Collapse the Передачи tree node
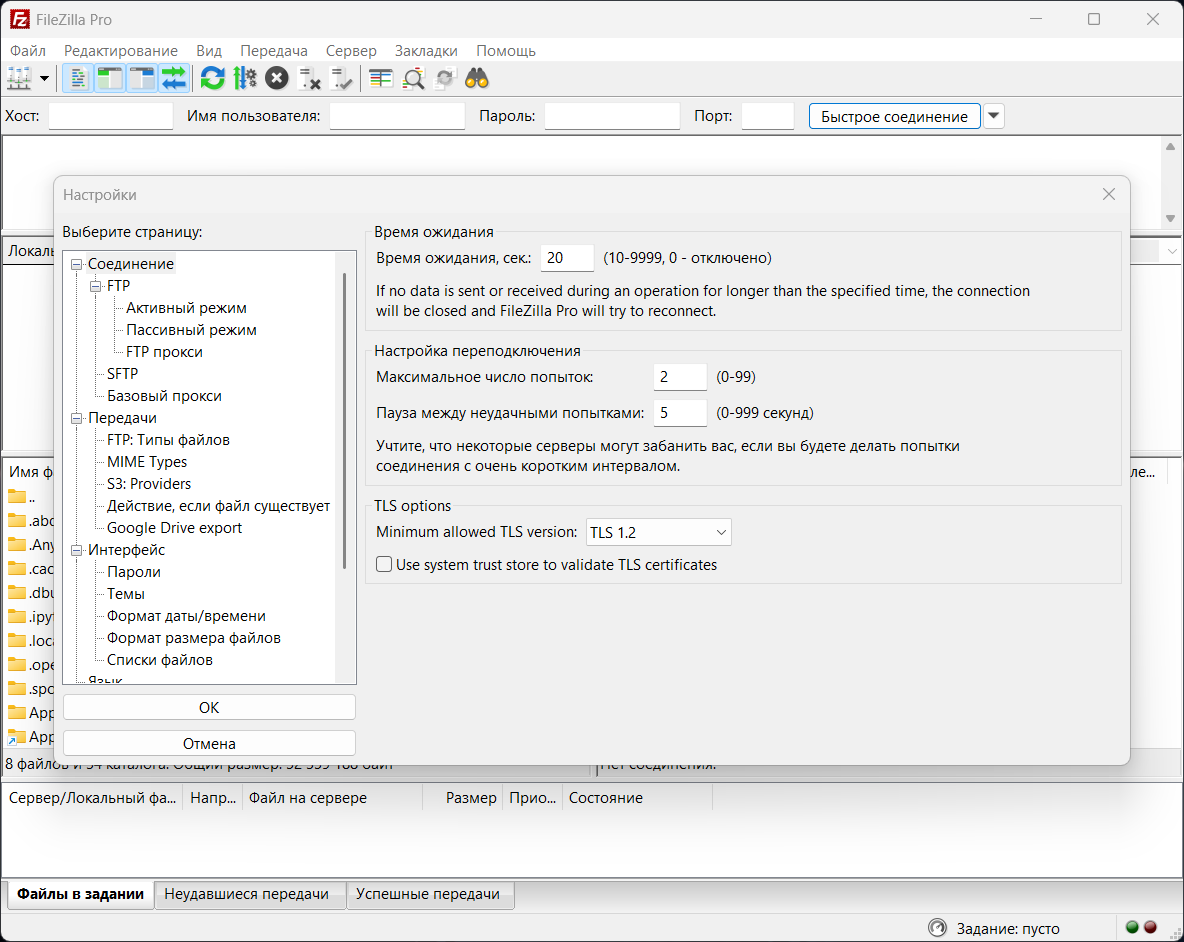The image size is (1184, 942). (x=76, y=418)
